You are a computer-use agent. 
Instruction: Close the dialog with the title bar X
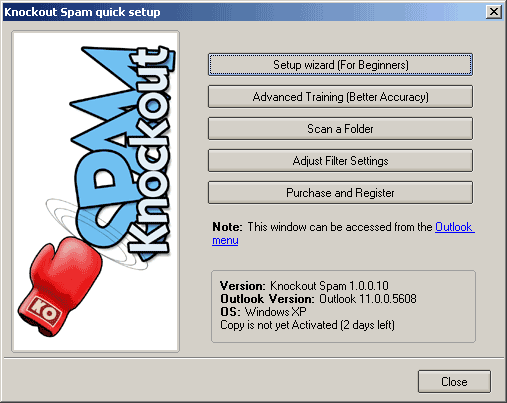pos(494,12)
